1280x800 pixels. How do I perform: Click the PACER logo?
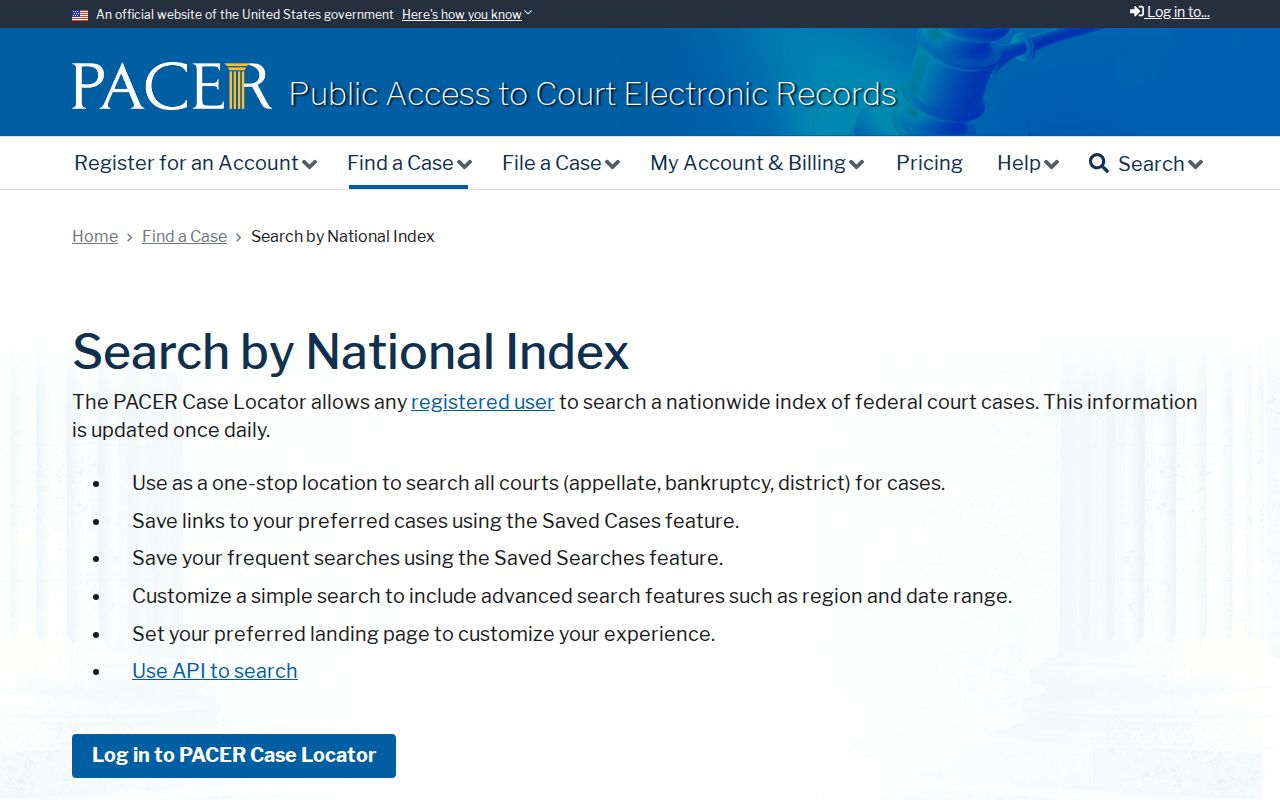coord(171,86)
